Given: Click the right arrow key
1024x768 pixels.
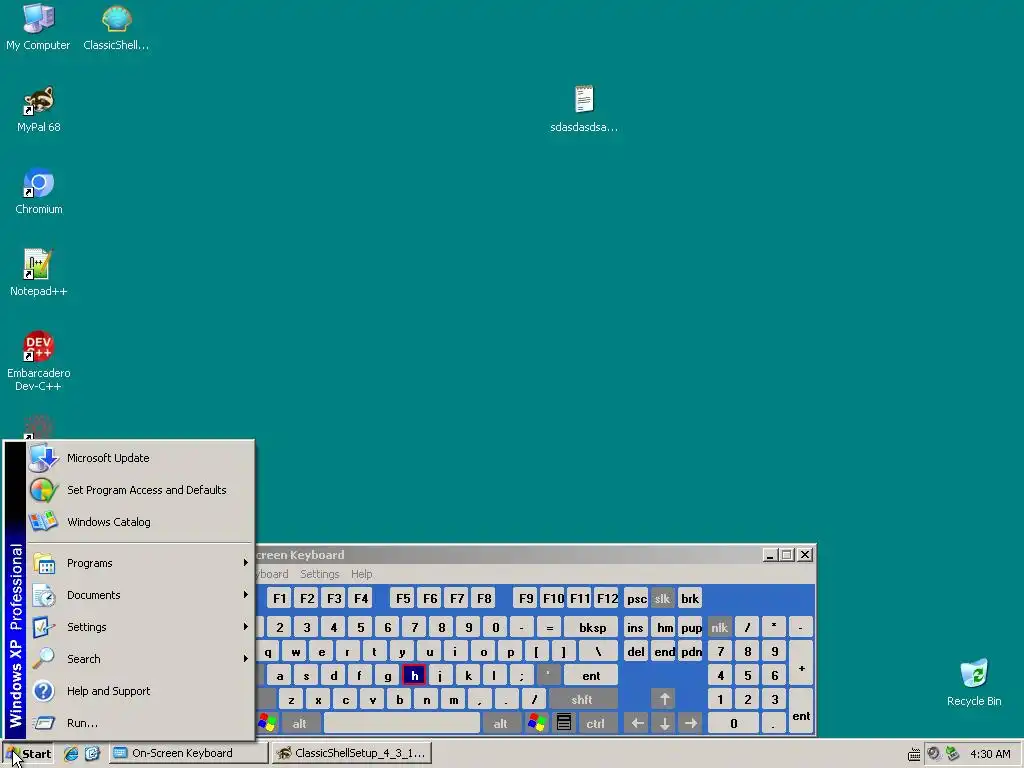Looking at the screenshot, I should [x=691, y=724].
